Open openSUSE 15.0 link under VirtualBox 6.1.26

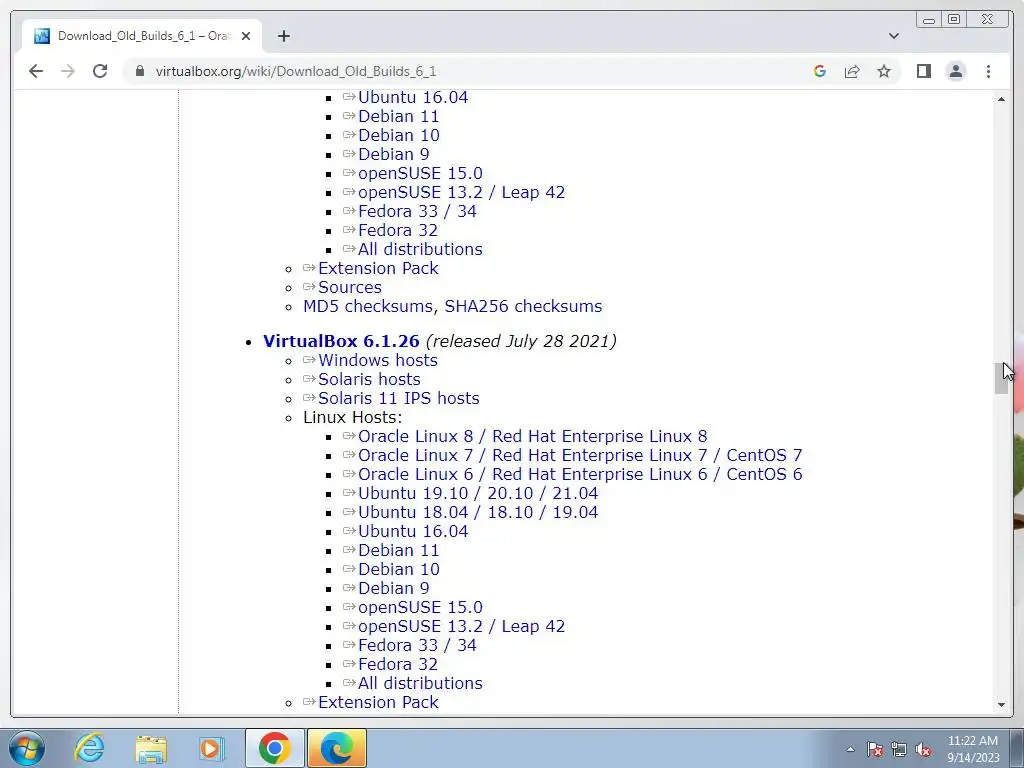[420, 607]
